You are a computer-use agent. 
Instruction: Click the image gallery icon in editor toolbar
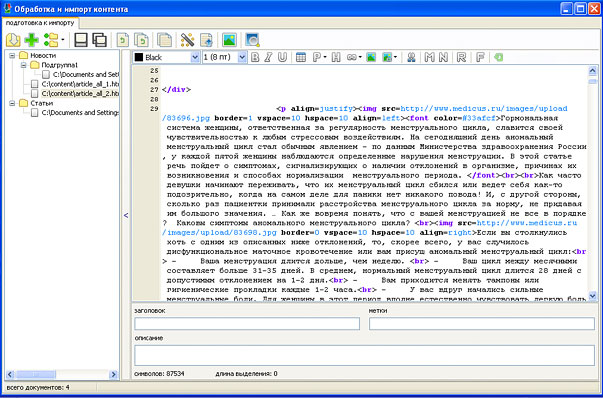[x=386, y=57]
